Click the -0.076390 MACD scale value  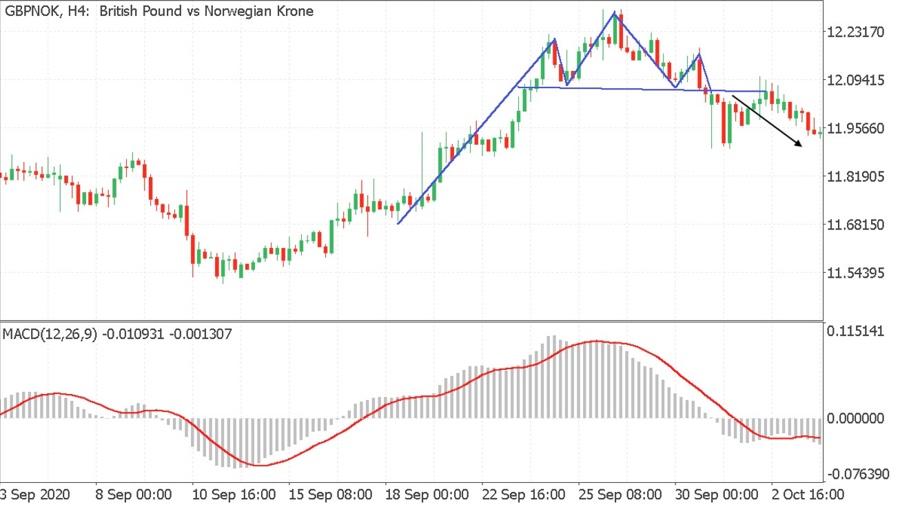[859, 471]
